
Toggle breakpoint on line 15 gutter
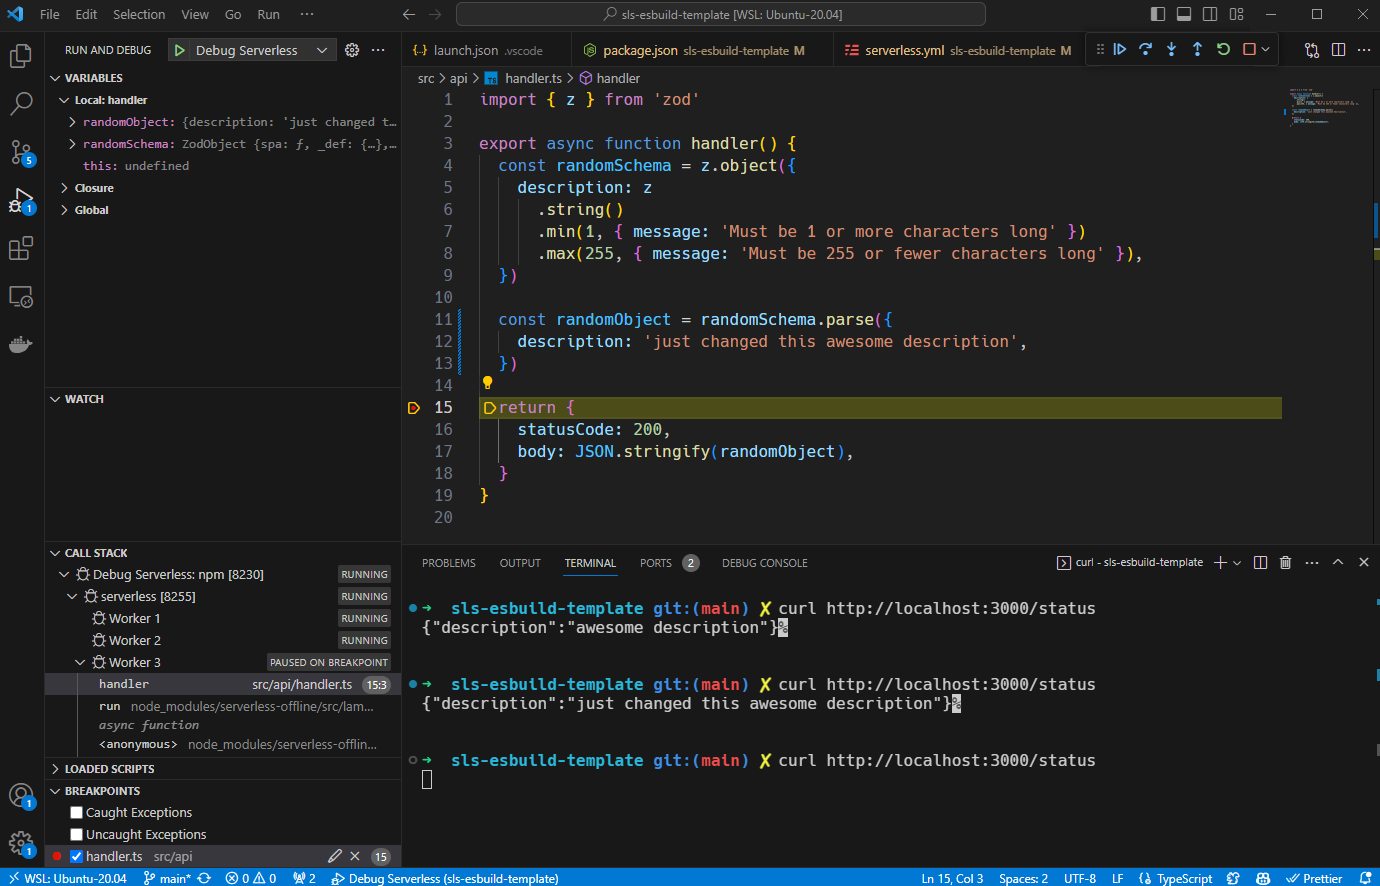tap(414, 408)
